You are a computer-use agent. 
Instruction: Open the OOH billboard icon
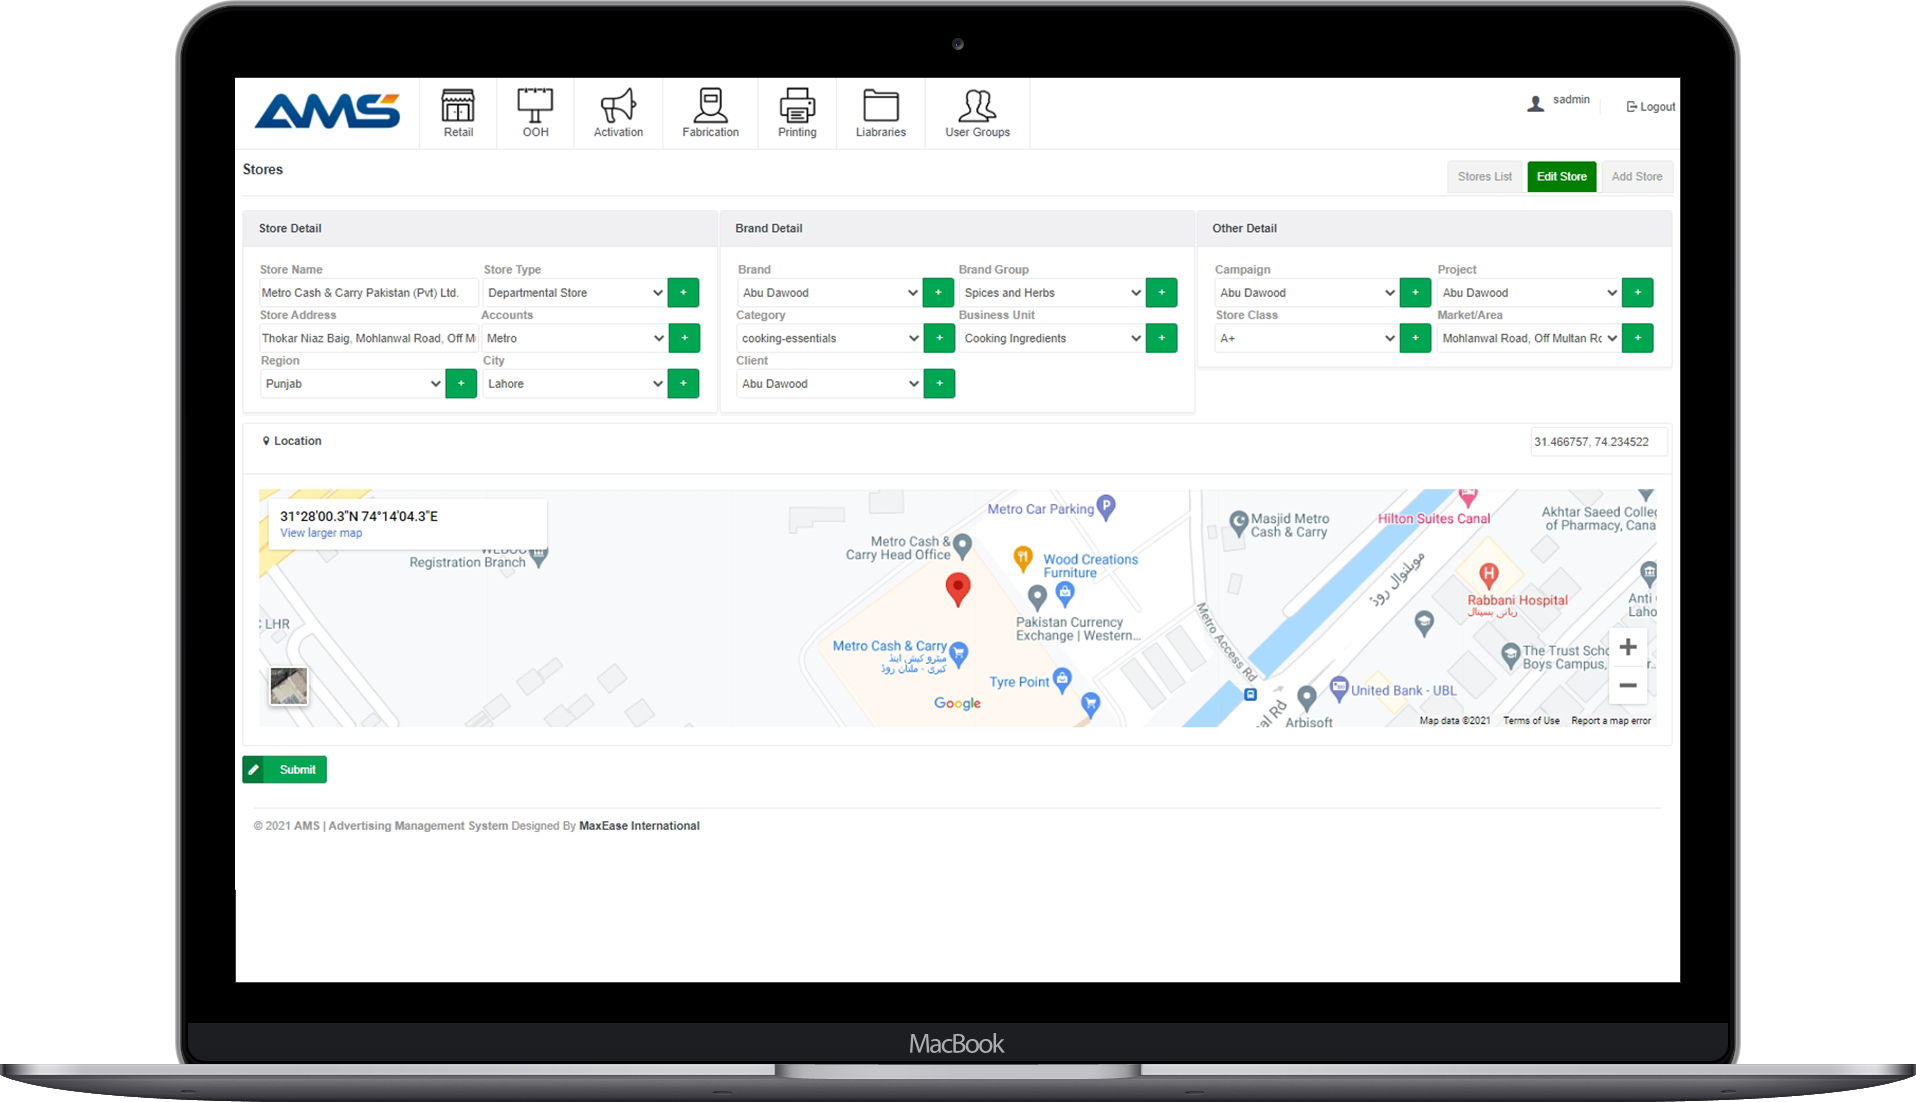(535, 113)
